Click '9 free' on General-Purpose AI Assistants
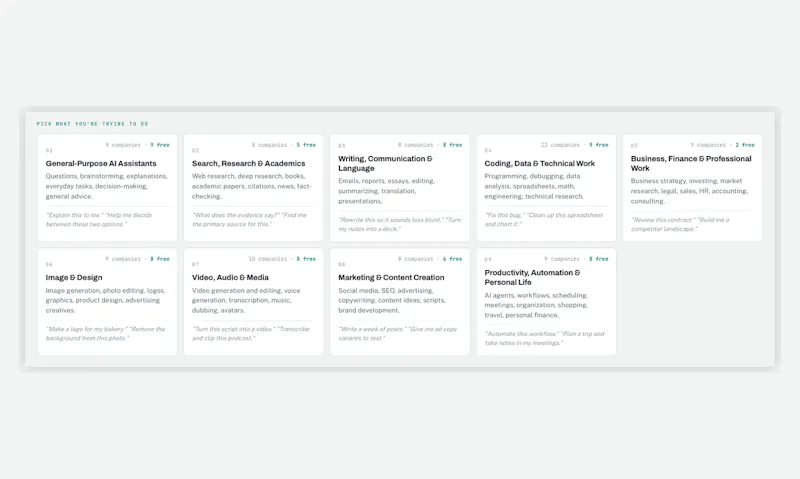Image resolution: width=800 pixels, height=479 pixels. 160,145
